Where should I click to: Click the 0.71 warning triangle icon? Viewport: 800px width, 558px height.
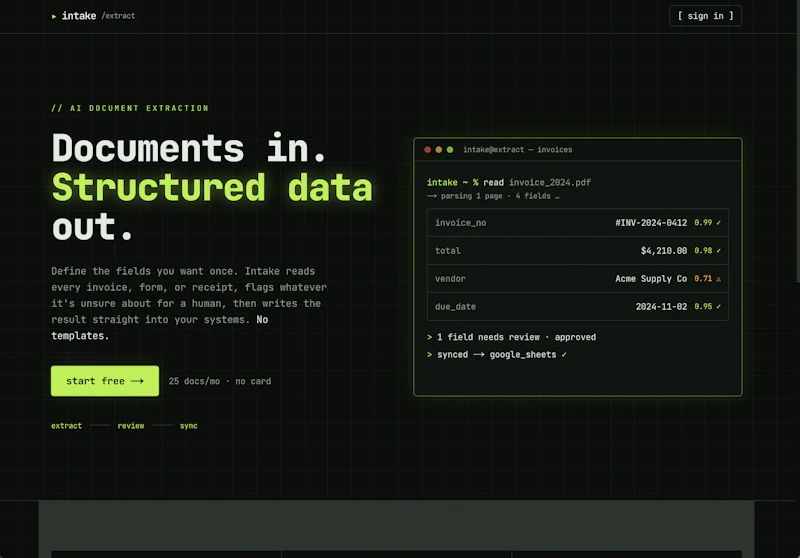(x=718, y=279)
